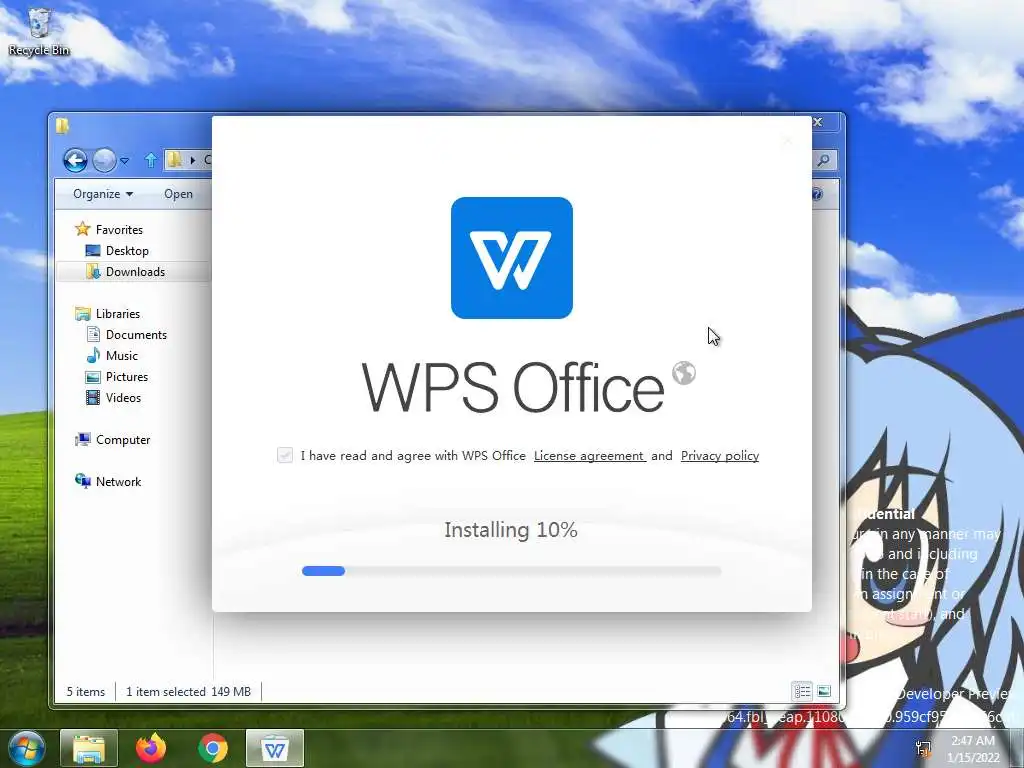Viewport: 1024px width, 768px height.
Task: Click the Computer icon in navigation pane
Action: (83, 439)
